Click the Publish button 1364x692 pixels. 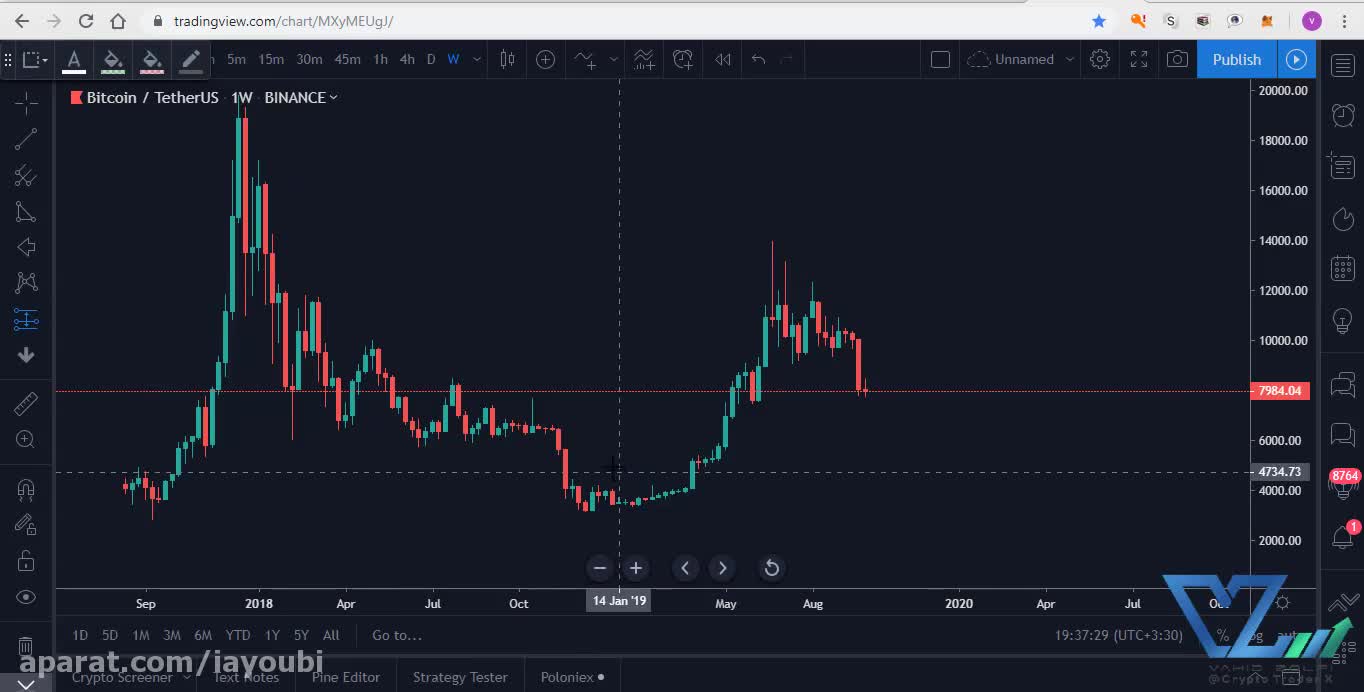click(1237, 59)
